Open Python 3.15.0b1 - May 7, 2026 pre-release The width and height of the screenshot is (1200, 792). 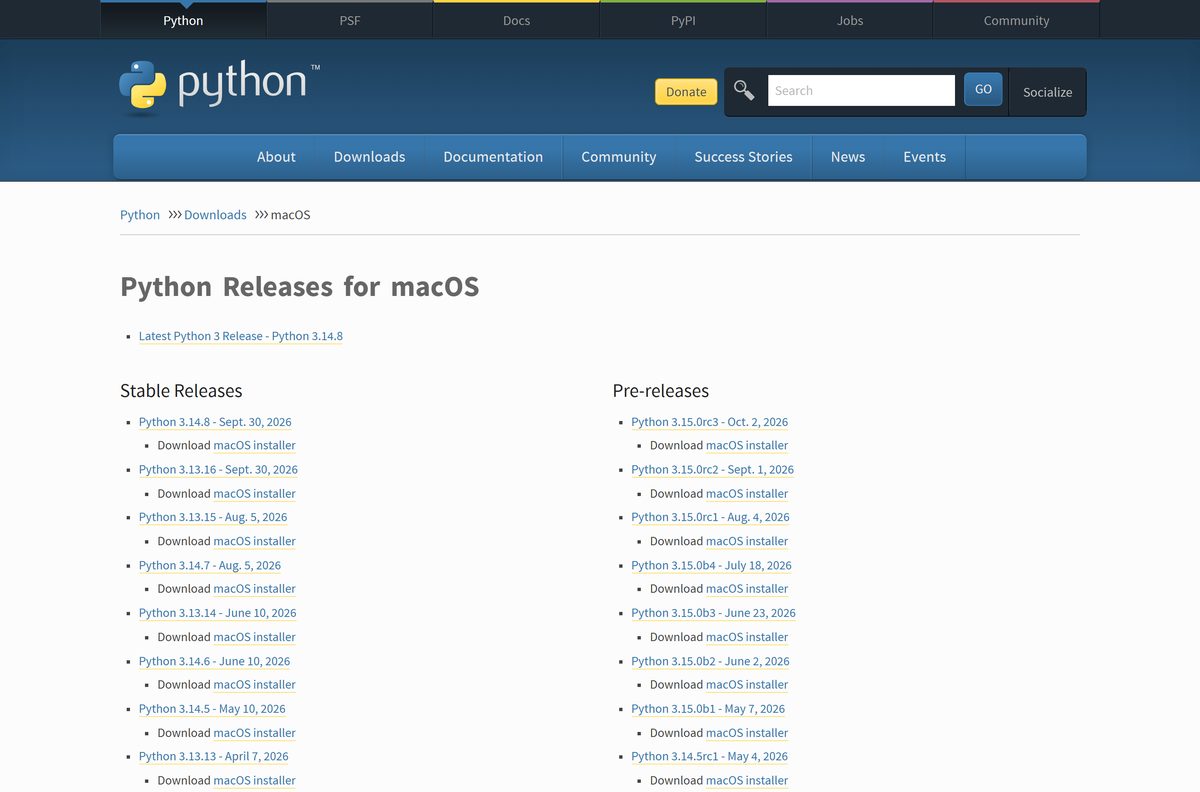[x=708, y=709]
